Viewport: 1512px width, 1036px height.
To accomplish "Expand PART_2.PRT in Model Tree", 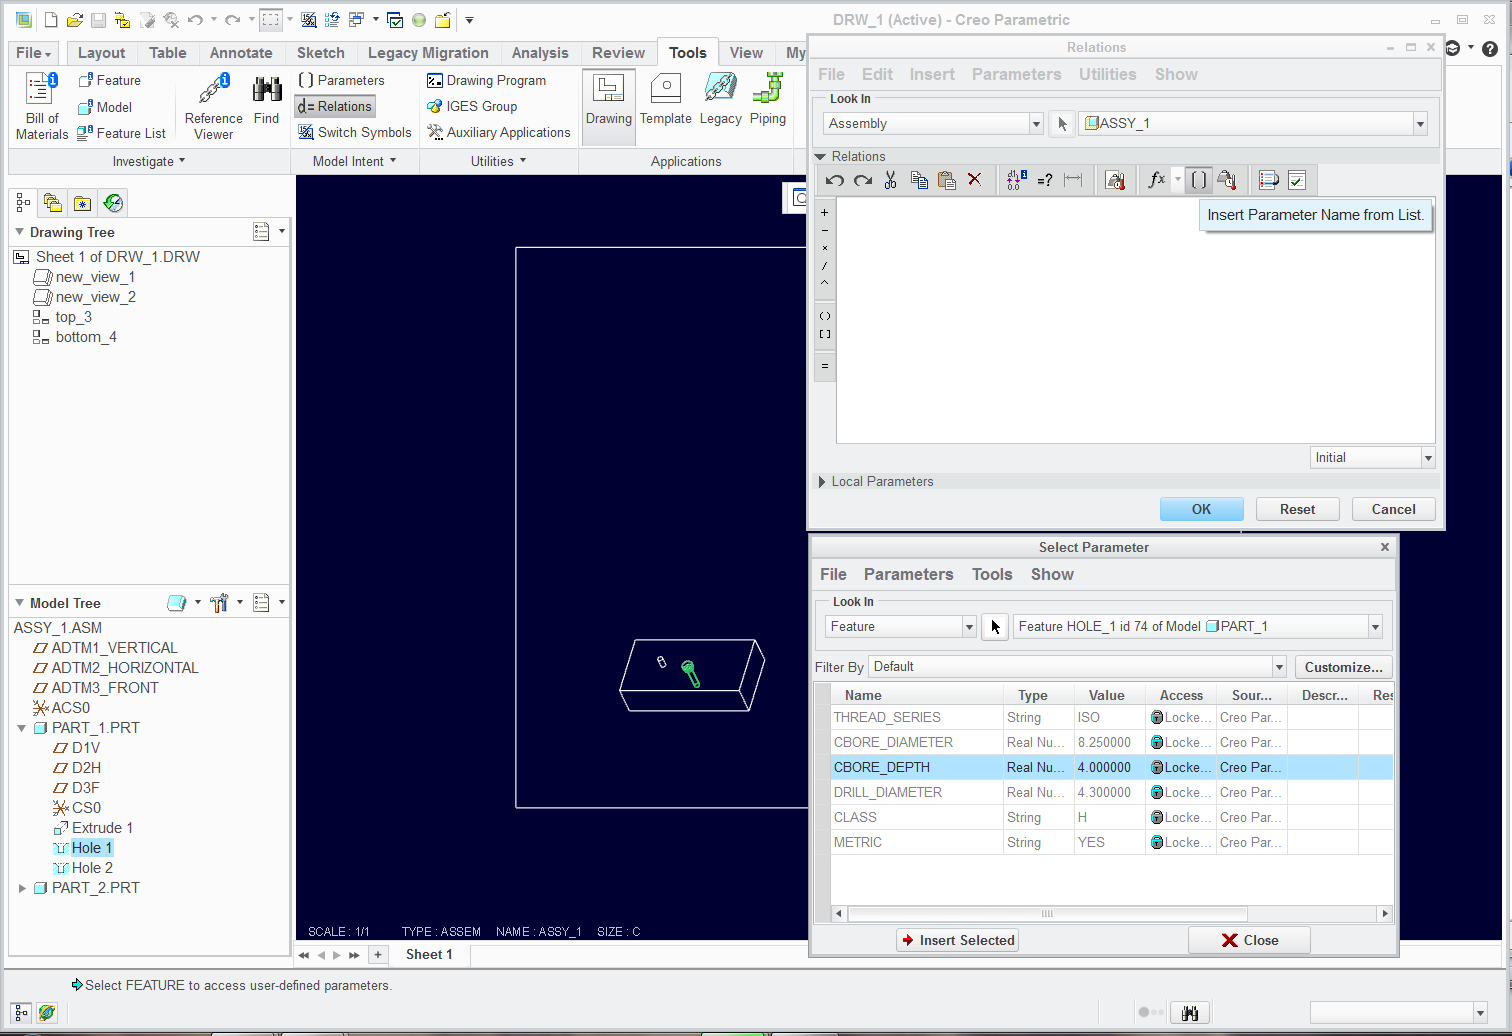I will (22, 888).
